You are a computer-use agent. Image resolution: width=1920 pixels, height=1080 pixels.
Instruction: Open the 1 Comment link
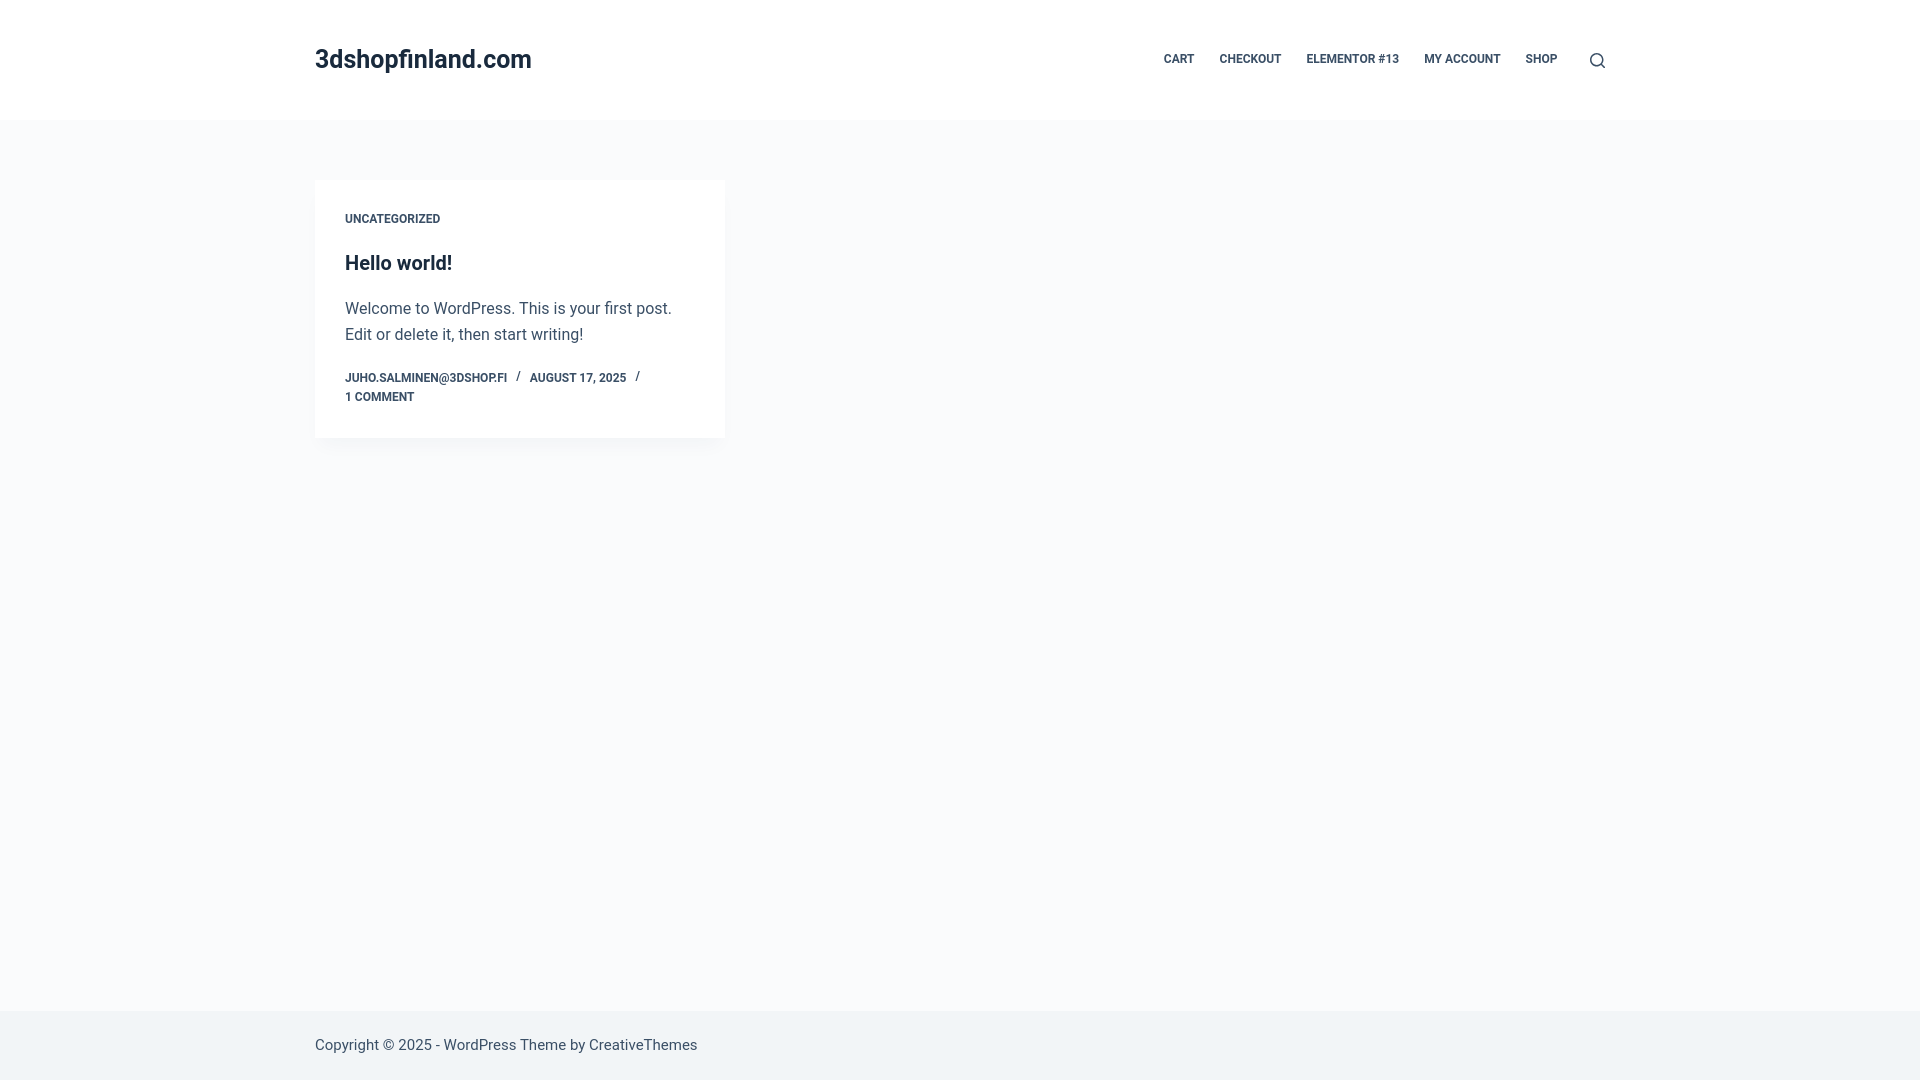click(379, 397)
